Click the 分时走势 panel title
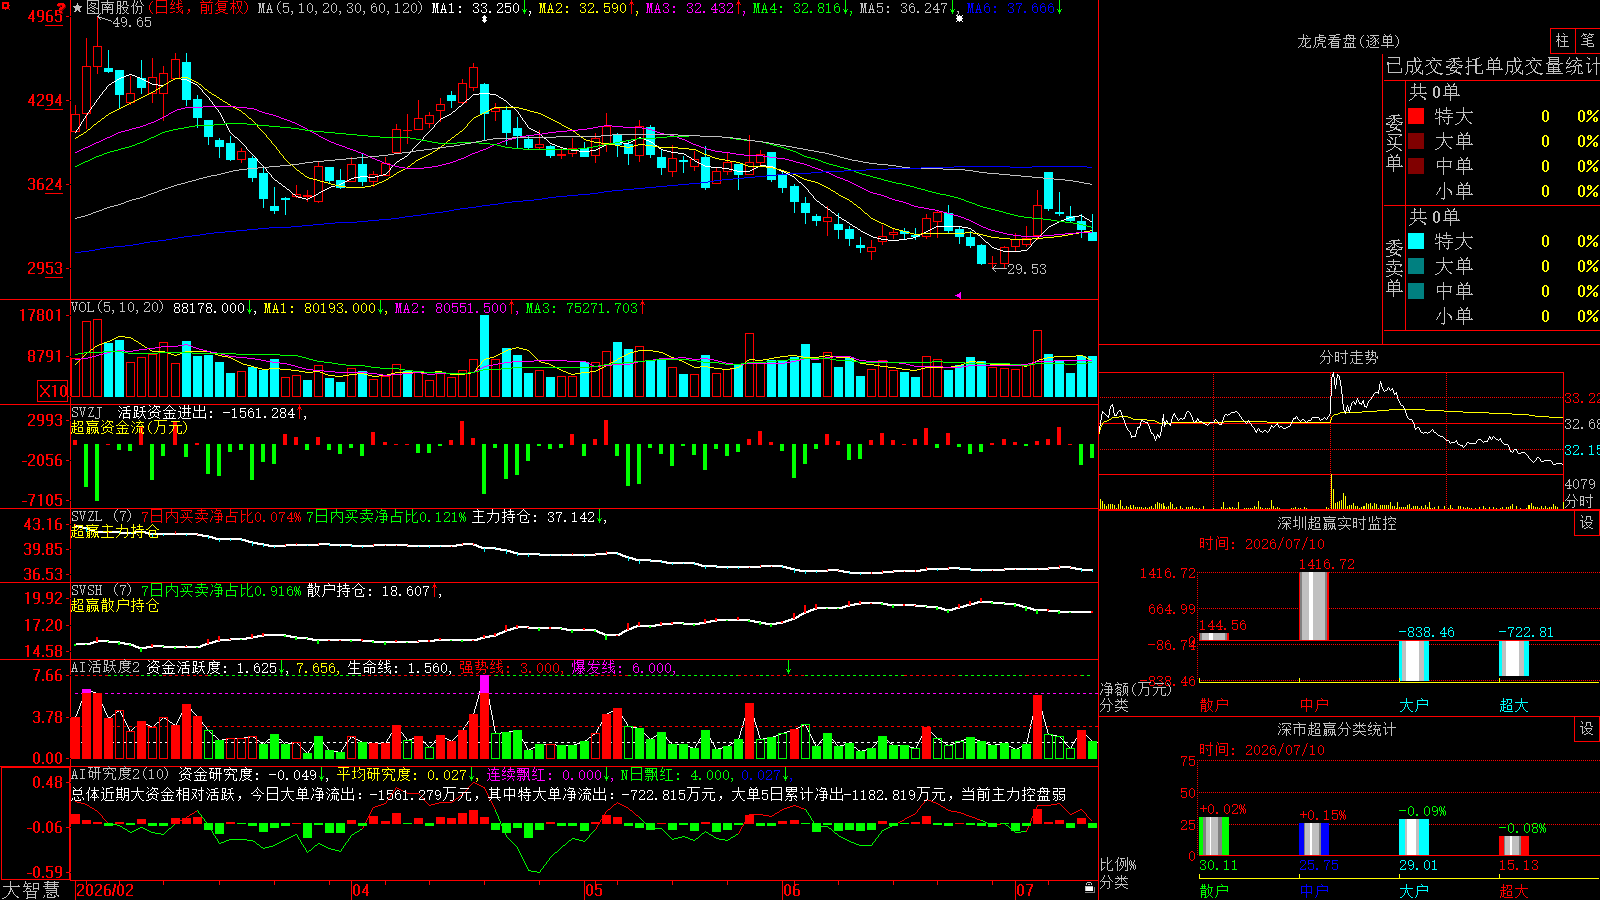The height and width of the screenshot is (900, 1600). pos(1349,357)
